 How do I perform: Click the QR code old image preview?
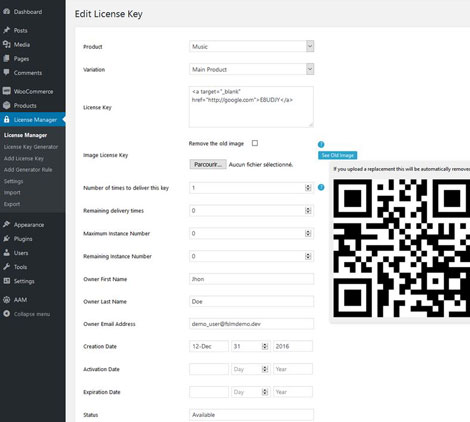pyautogui.click(x=401, y=248)
